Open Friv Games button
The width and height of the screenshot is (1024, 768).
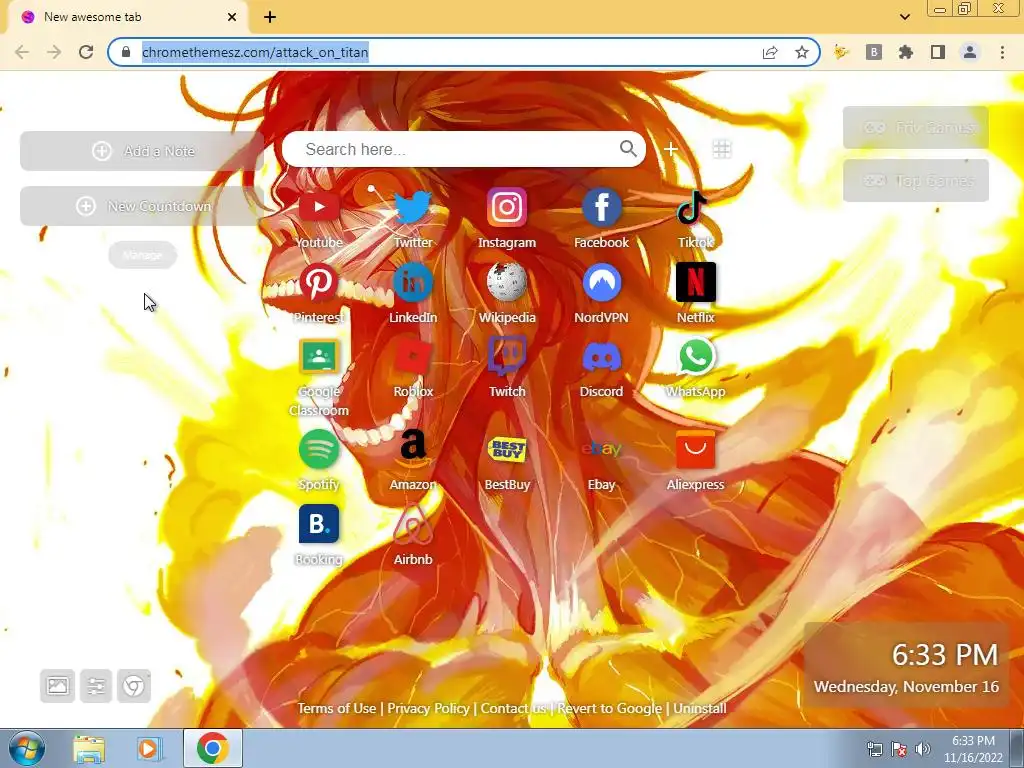(x=916, y=127)
